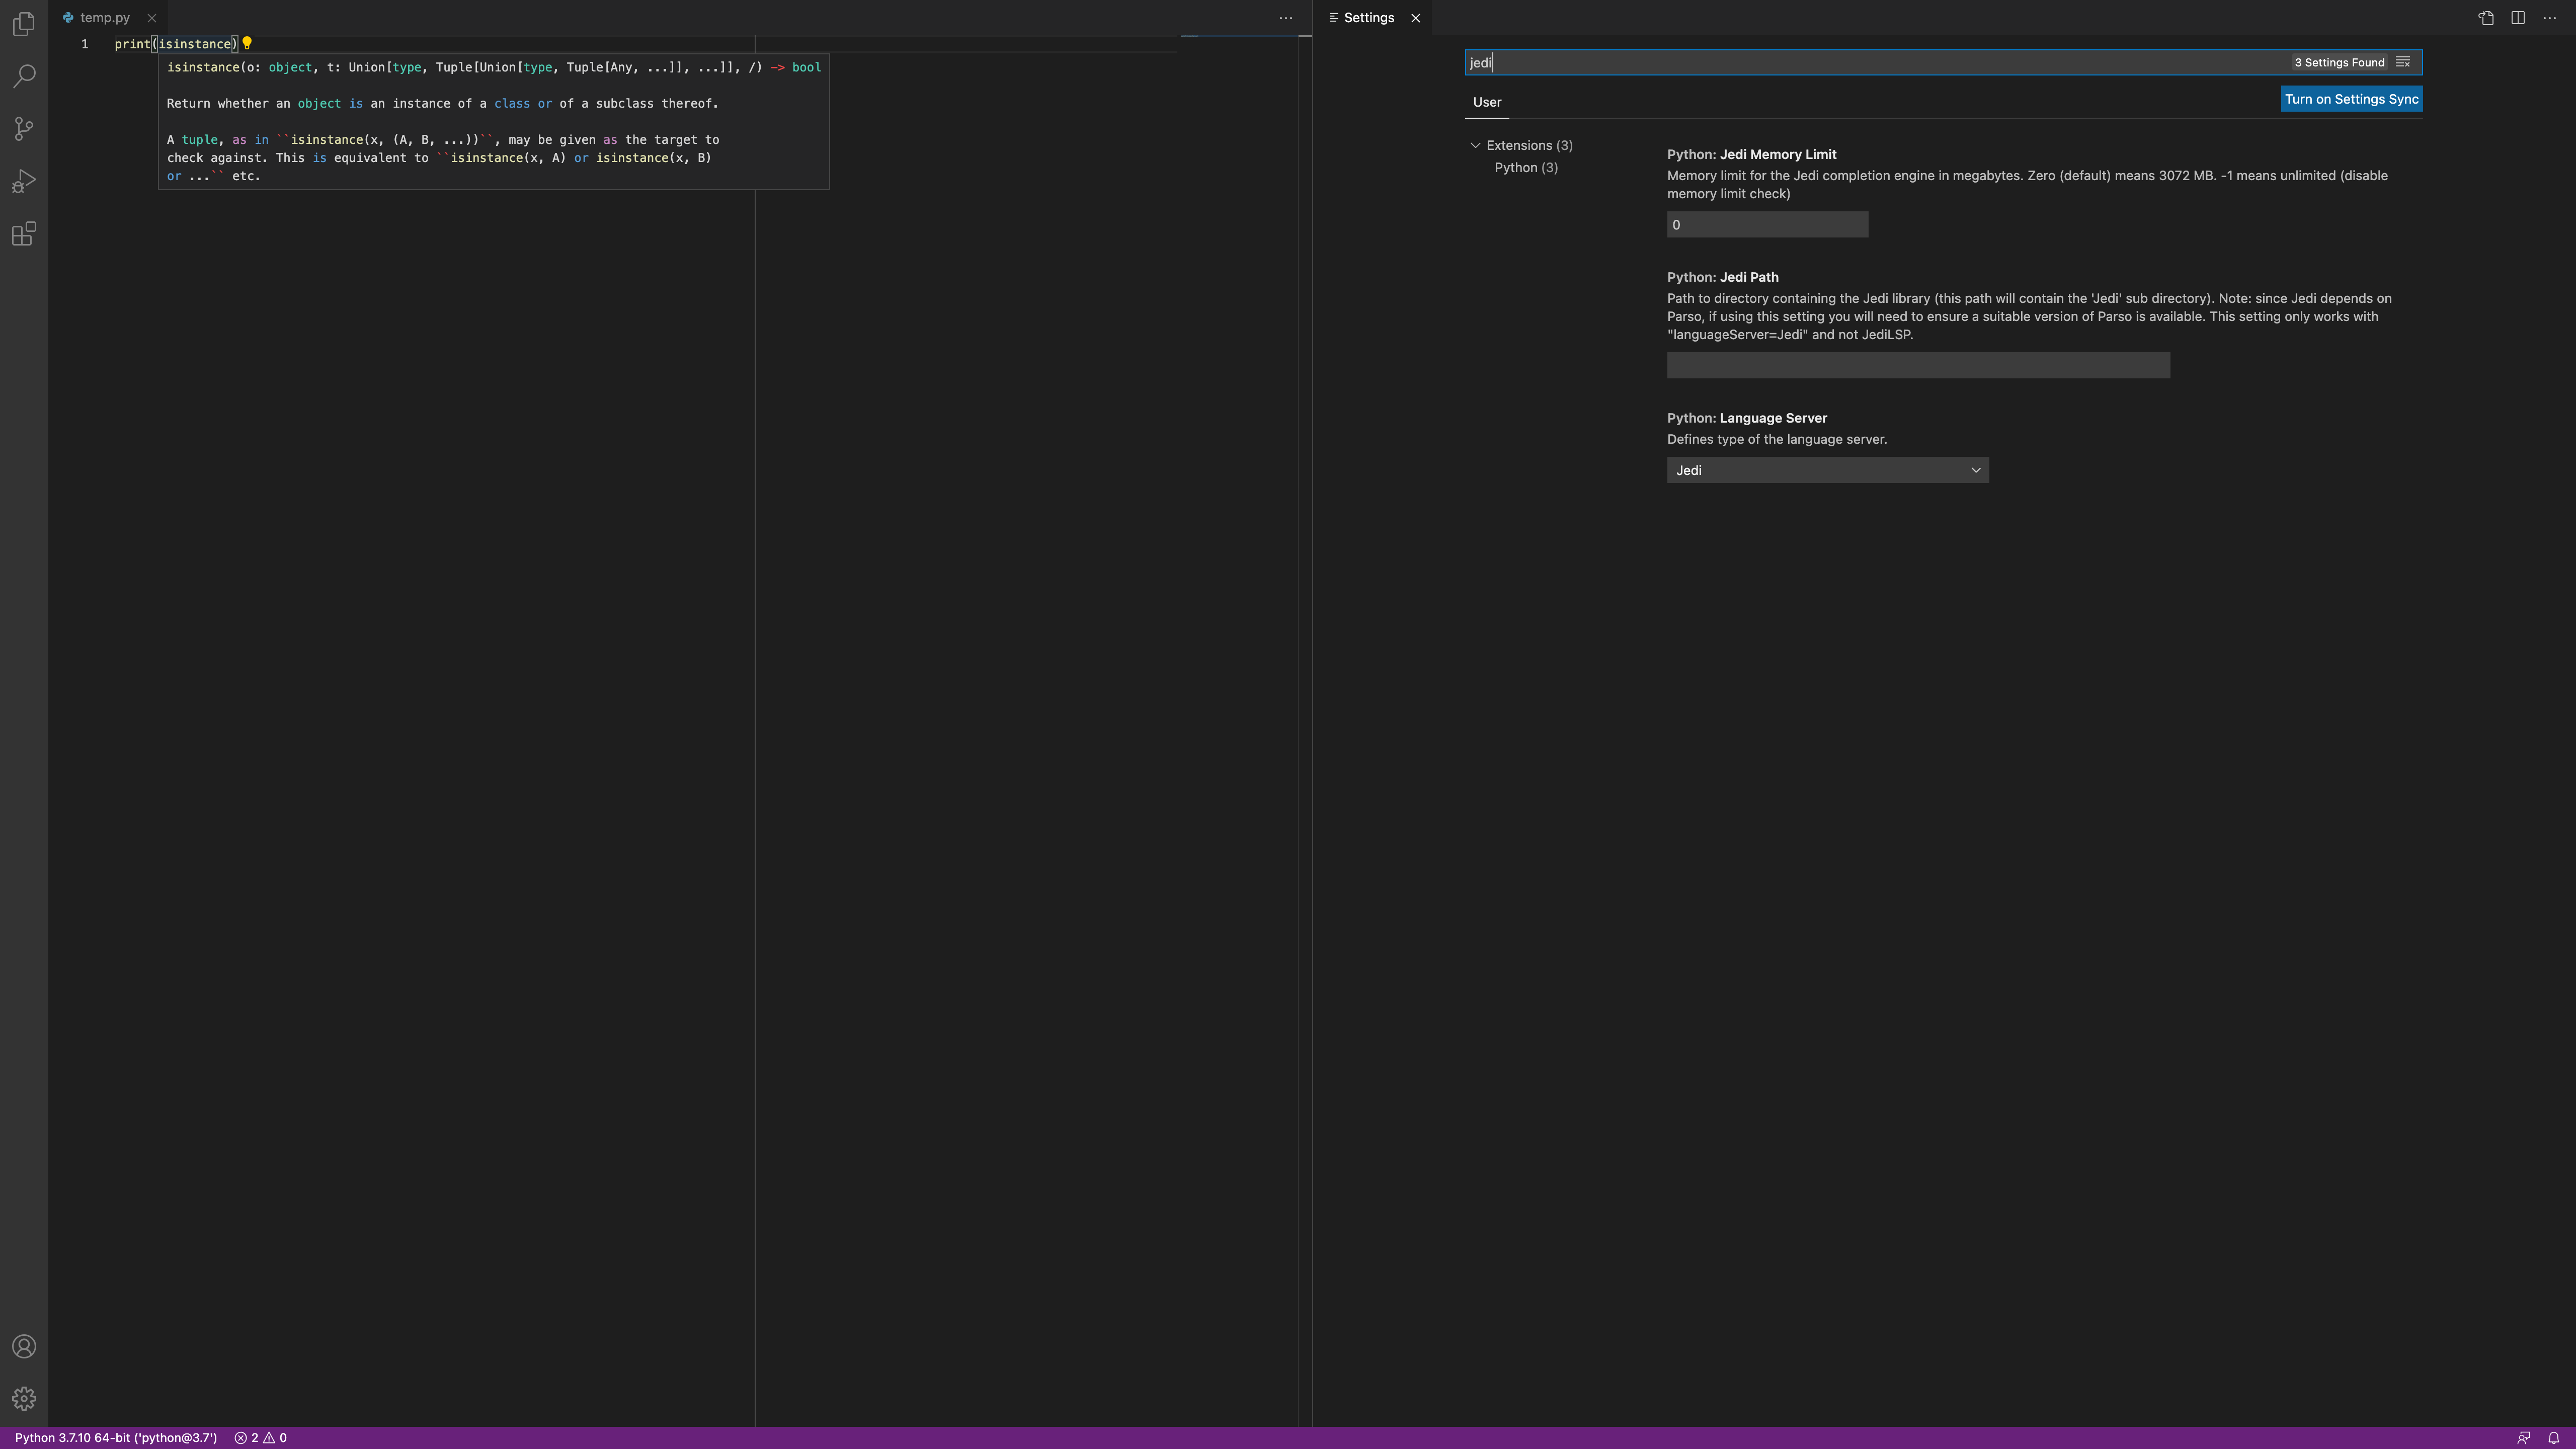The width and height of the screenshot is (2576, 1449).
Task: Switch to the temp.py tab
Action: point(103,17)
